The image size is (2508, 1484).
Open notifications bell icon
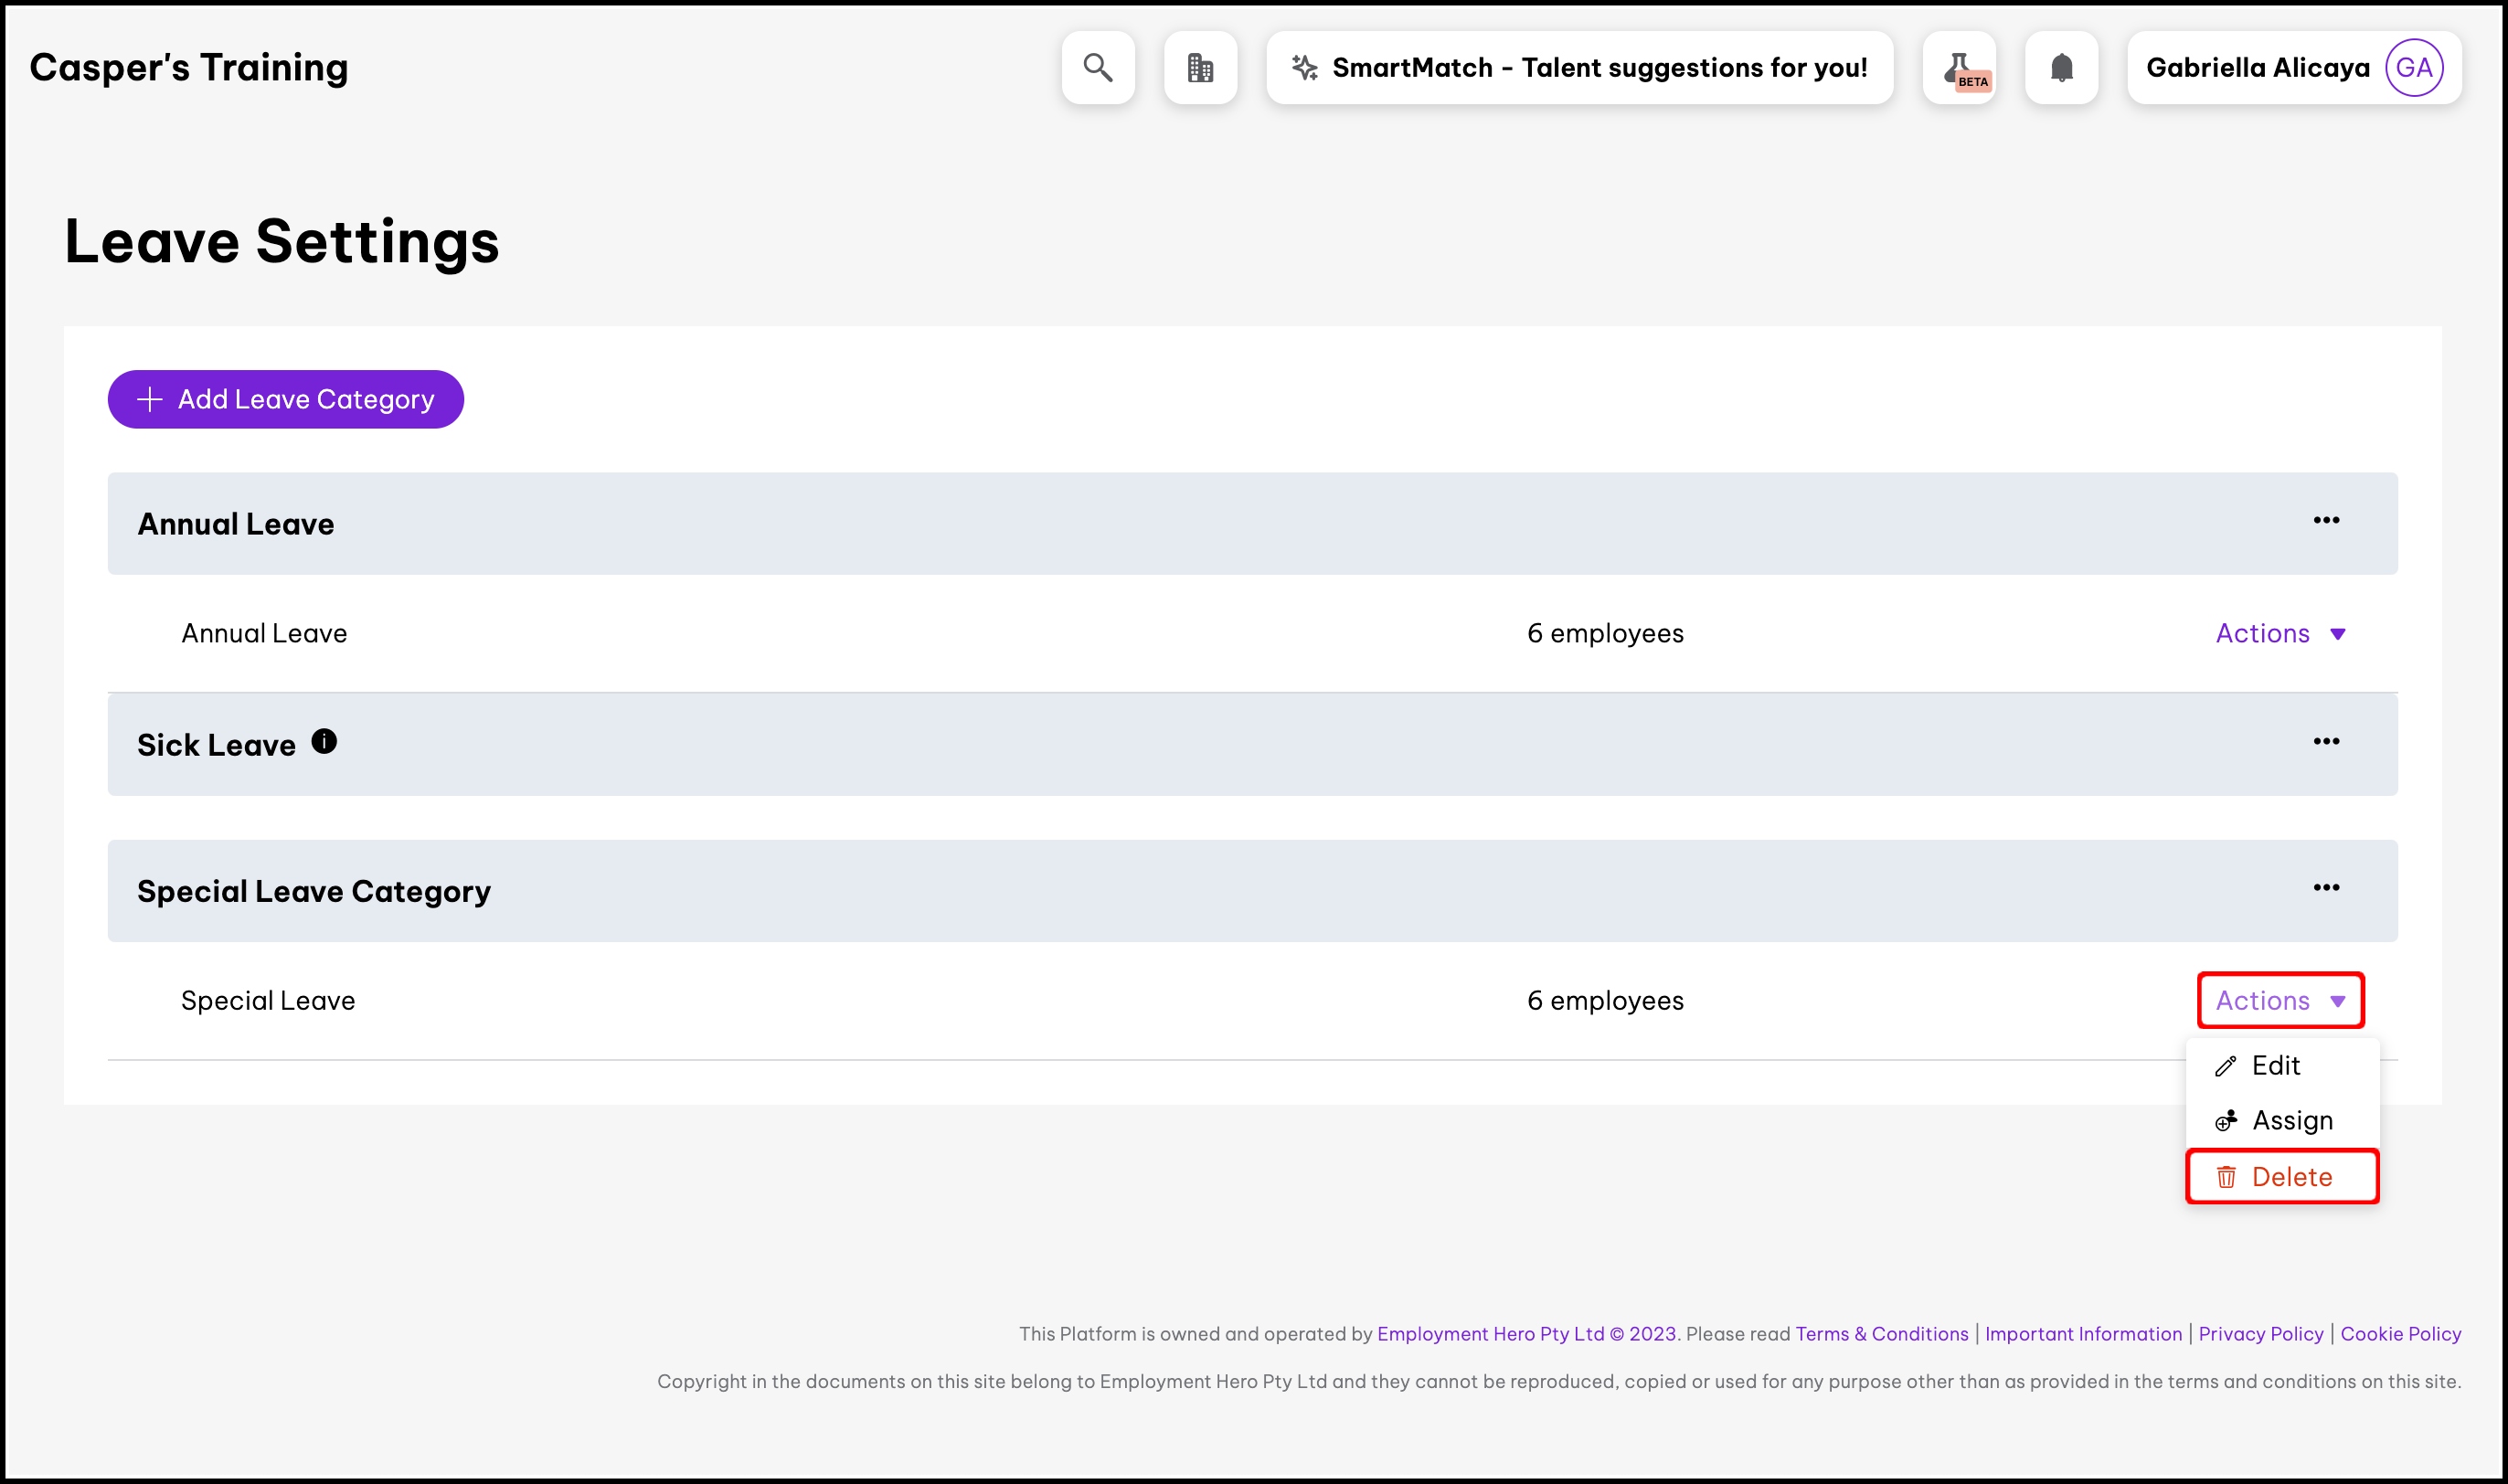pos(2061,68)
